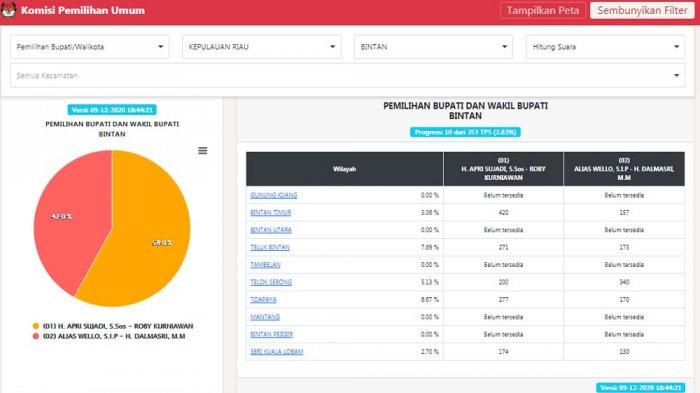This screenshot has width=700, height=393.
Task: Open the Semua Kecamatan dropdown
Action: (347, 75)
